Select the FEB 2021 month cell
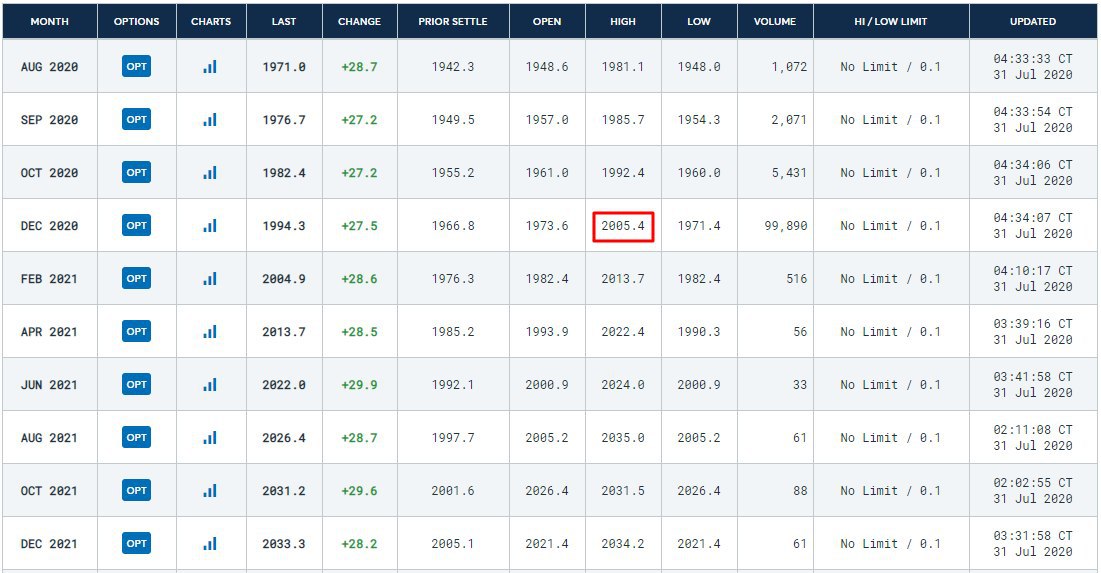The height and width of the screenshot is (573, 1101). coord(49,279)
